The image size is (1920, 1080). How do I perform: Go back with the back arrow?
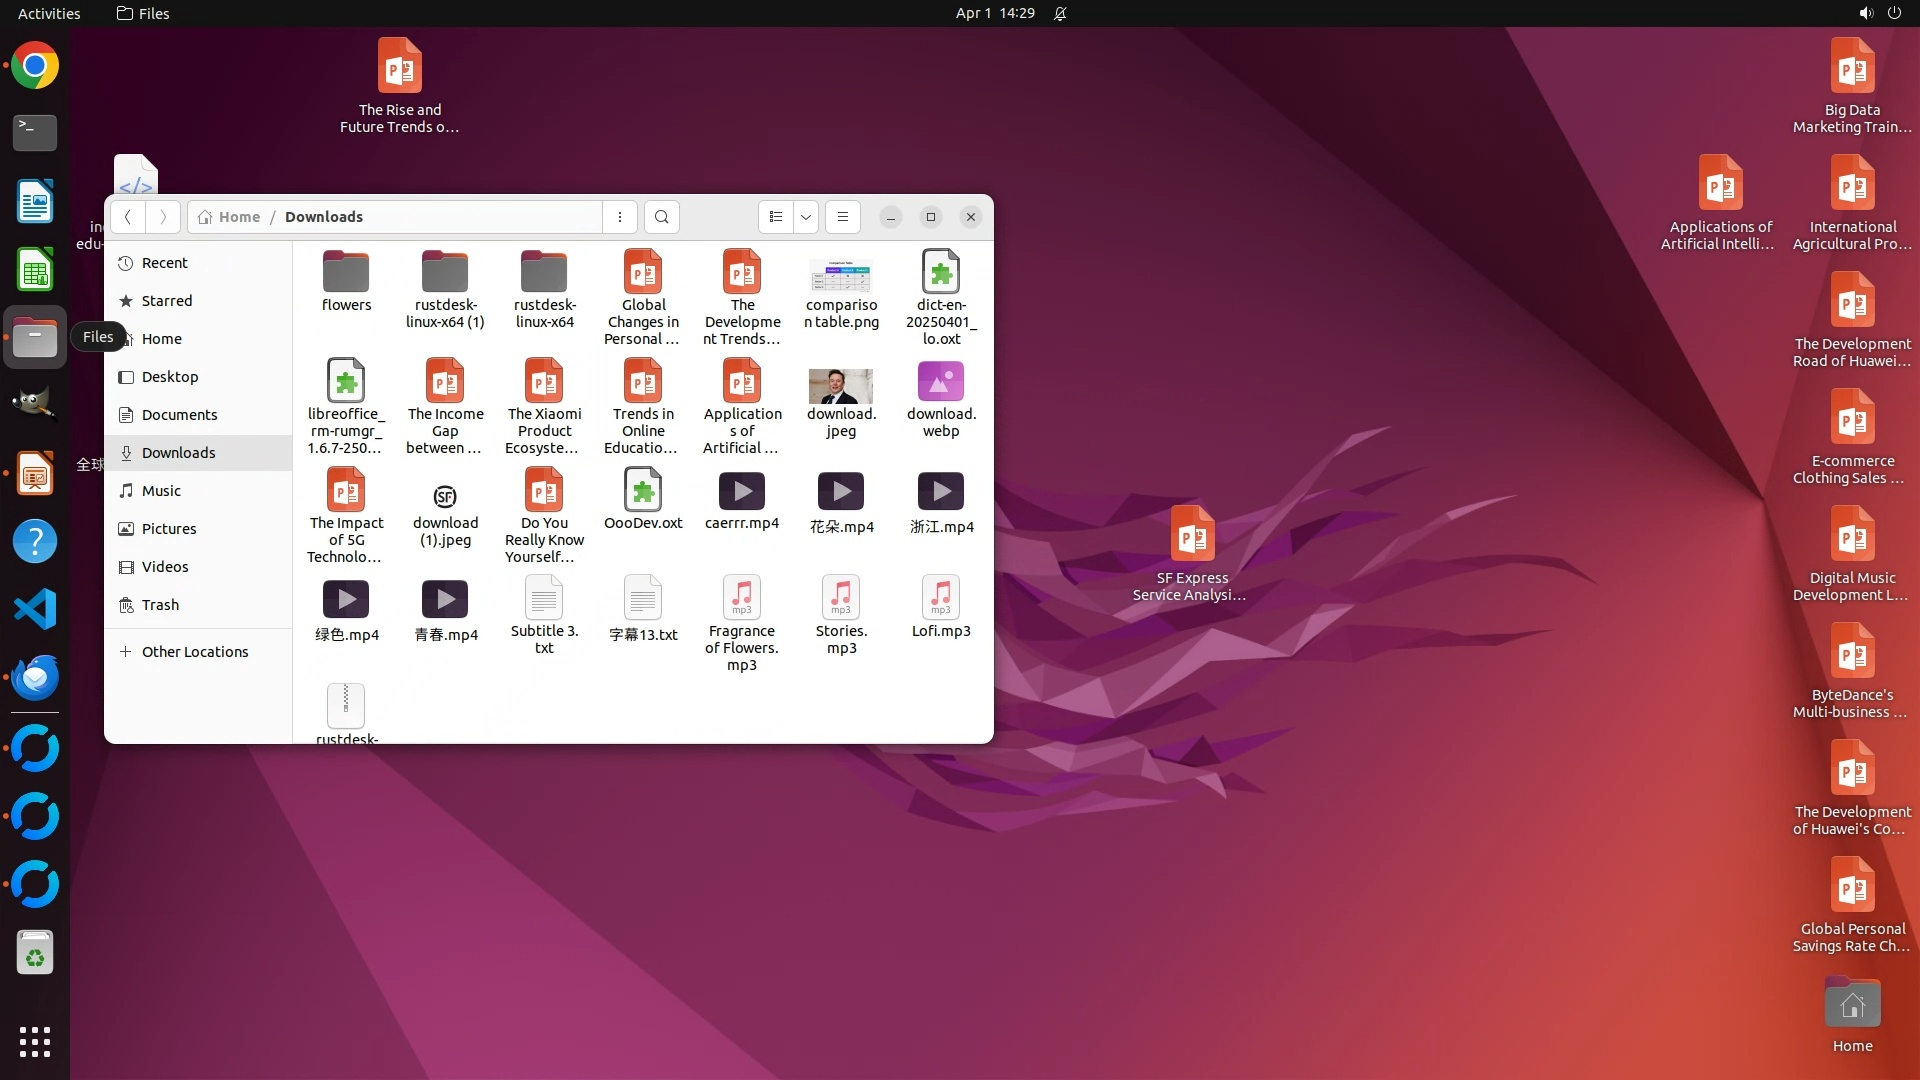click(128, 217)
